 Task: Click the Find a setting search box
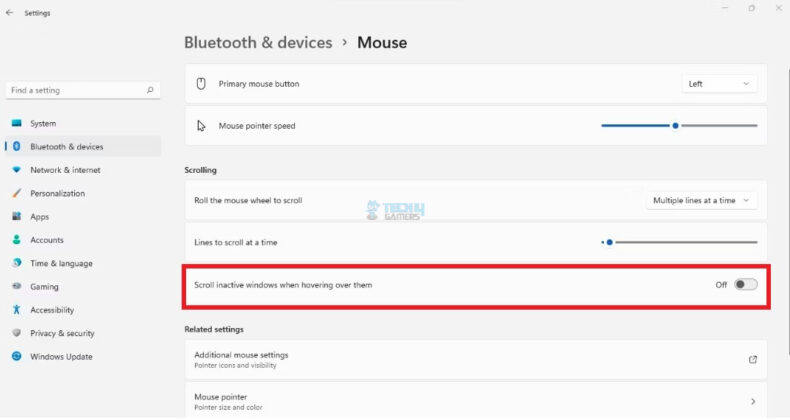point(75,90)
